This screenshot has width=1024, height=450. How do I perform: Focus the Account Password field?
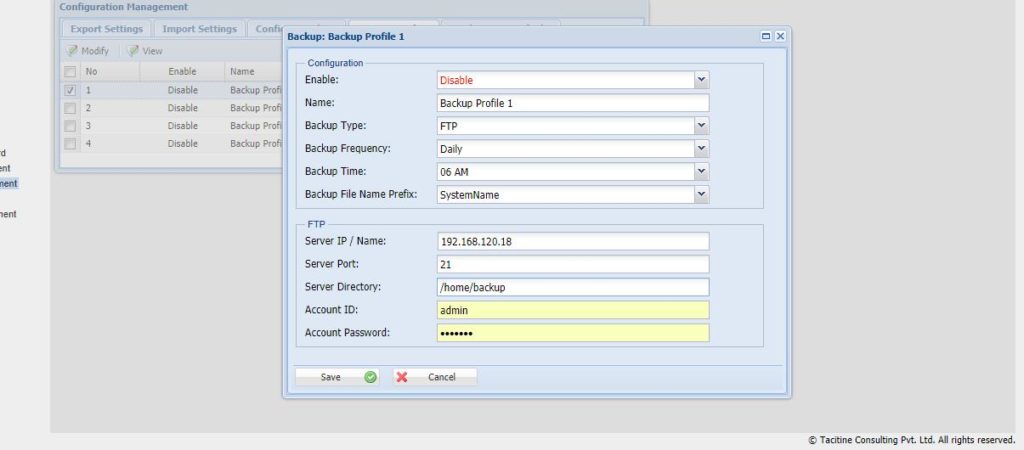click(x=572, y=333)
